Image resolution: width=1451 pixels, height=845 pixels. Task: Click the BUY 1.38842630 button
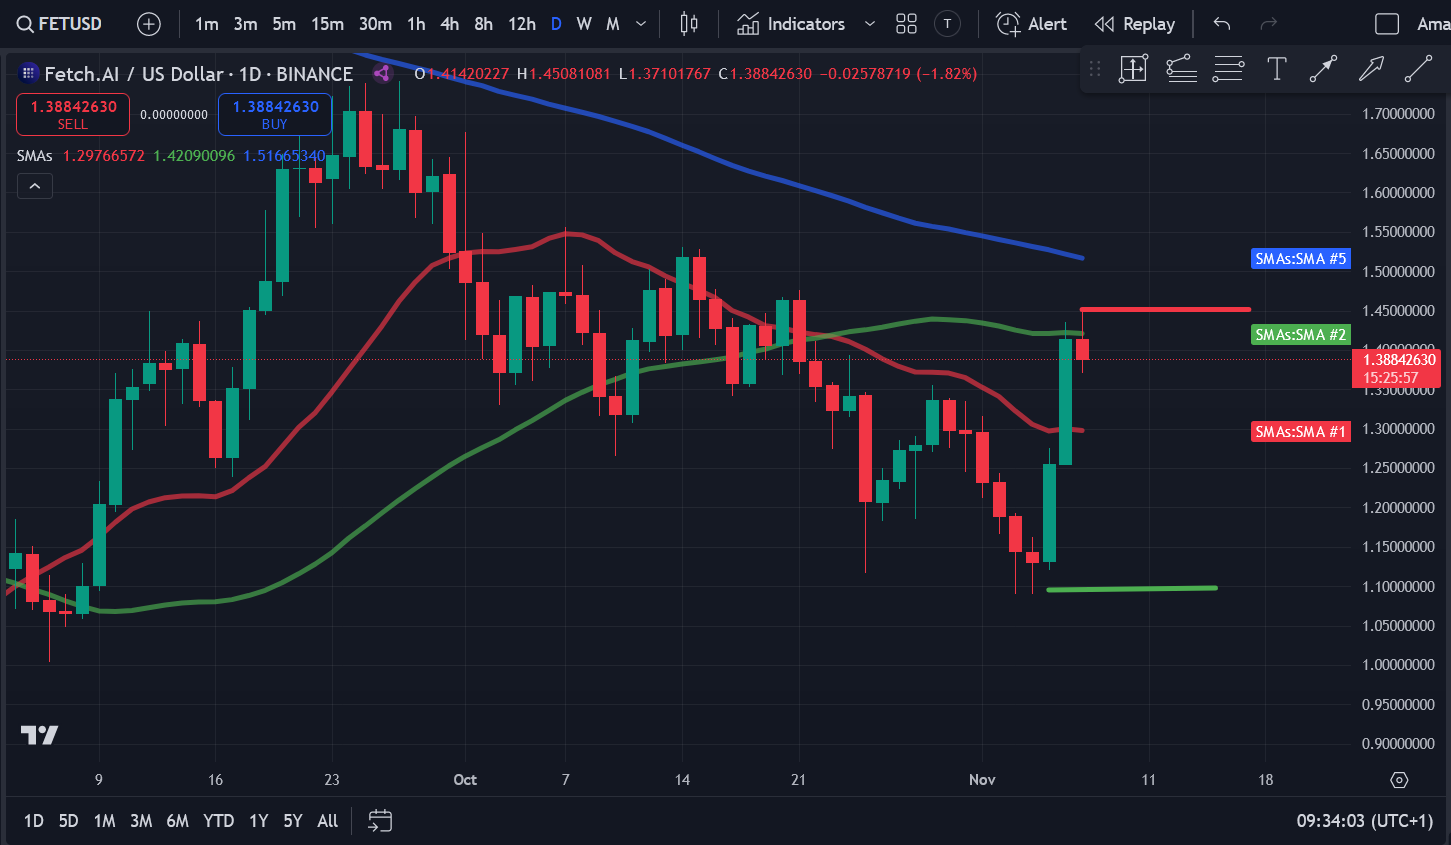[x=275, y=114]
